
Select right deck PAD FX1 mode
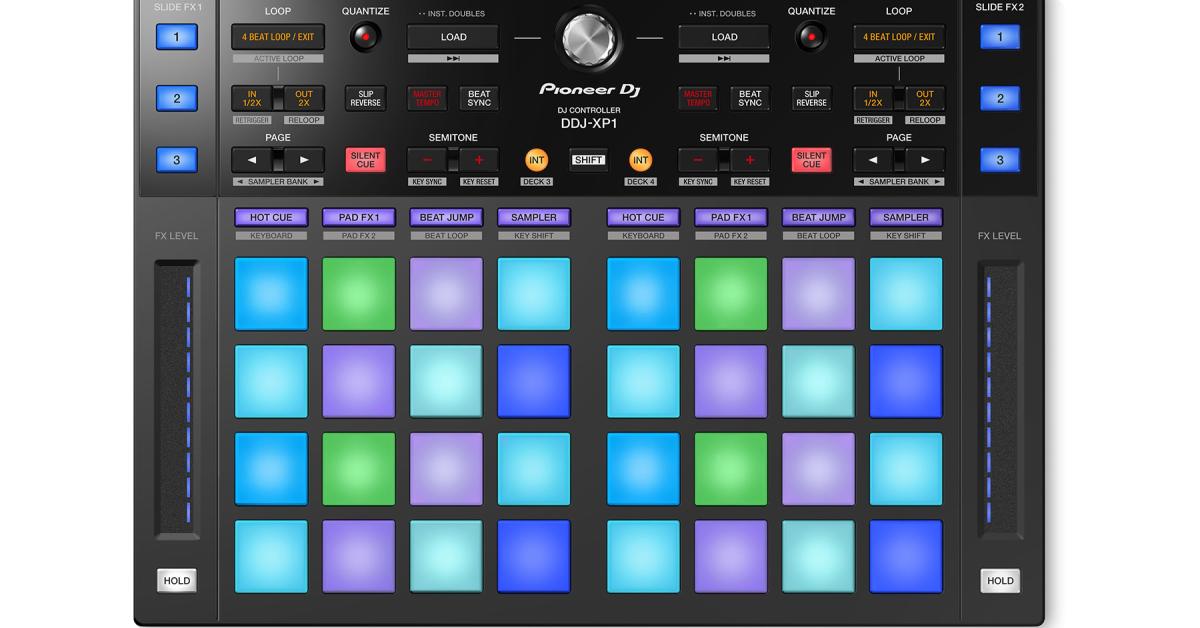731,217
